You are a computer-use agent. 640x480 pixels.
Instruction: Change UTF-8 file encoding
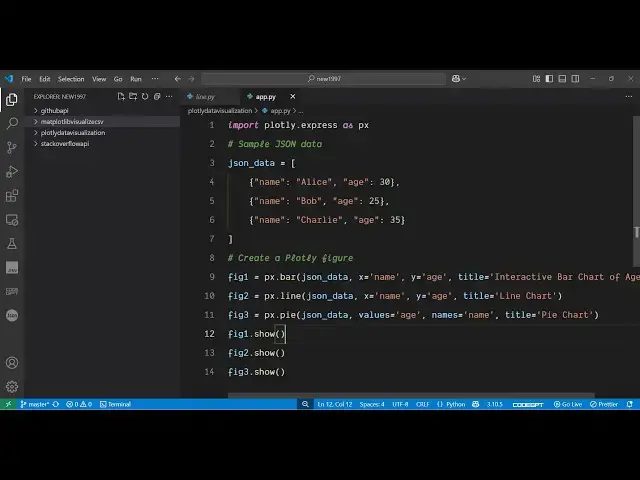(x=400, y=404)
